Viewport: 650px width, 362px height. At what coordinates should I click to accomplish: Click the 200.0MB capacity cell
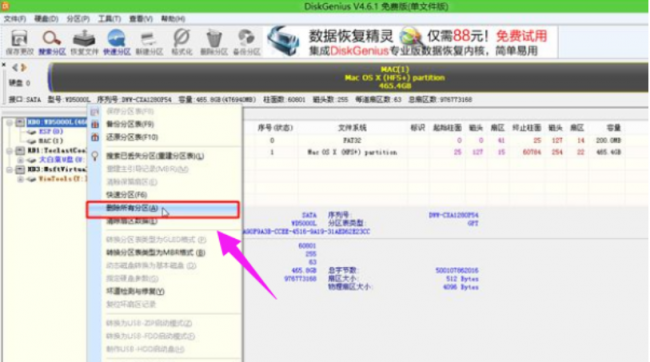[x=609, y=141]
